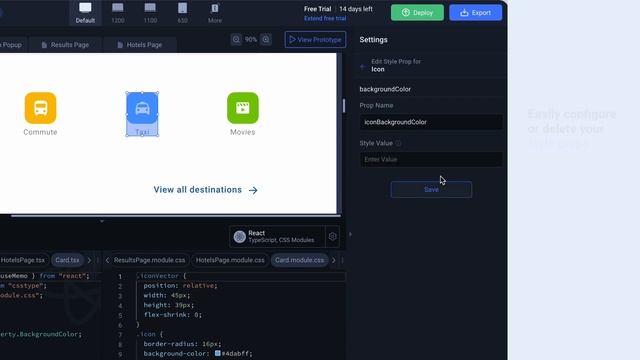The image size is (640, 360).
Task: Open the HotelsPage.module.css tab
Action: 230,260
